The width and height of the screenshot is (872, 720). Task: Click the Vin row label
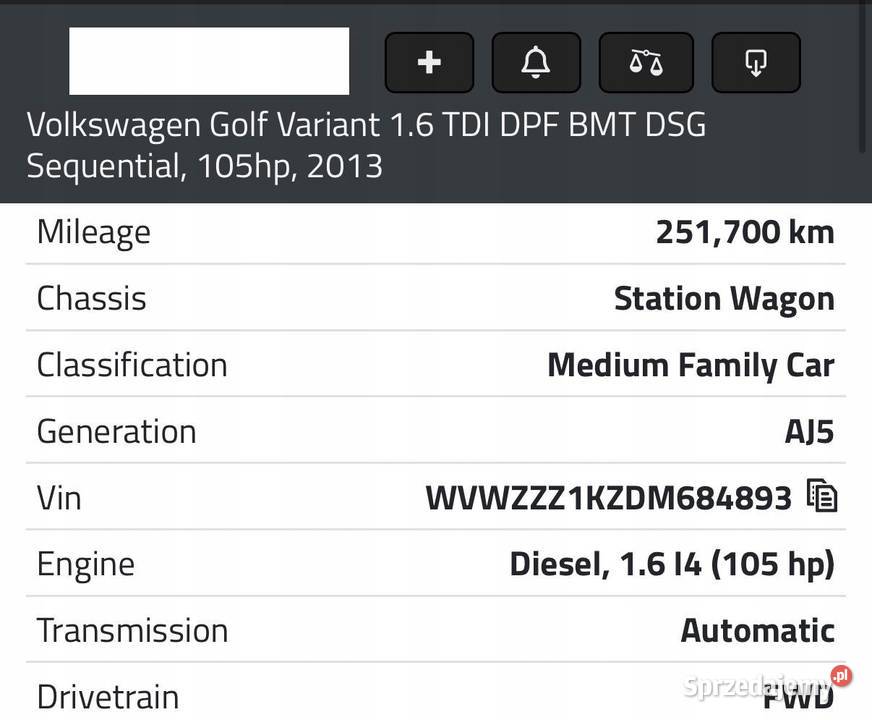coord(59,498)
